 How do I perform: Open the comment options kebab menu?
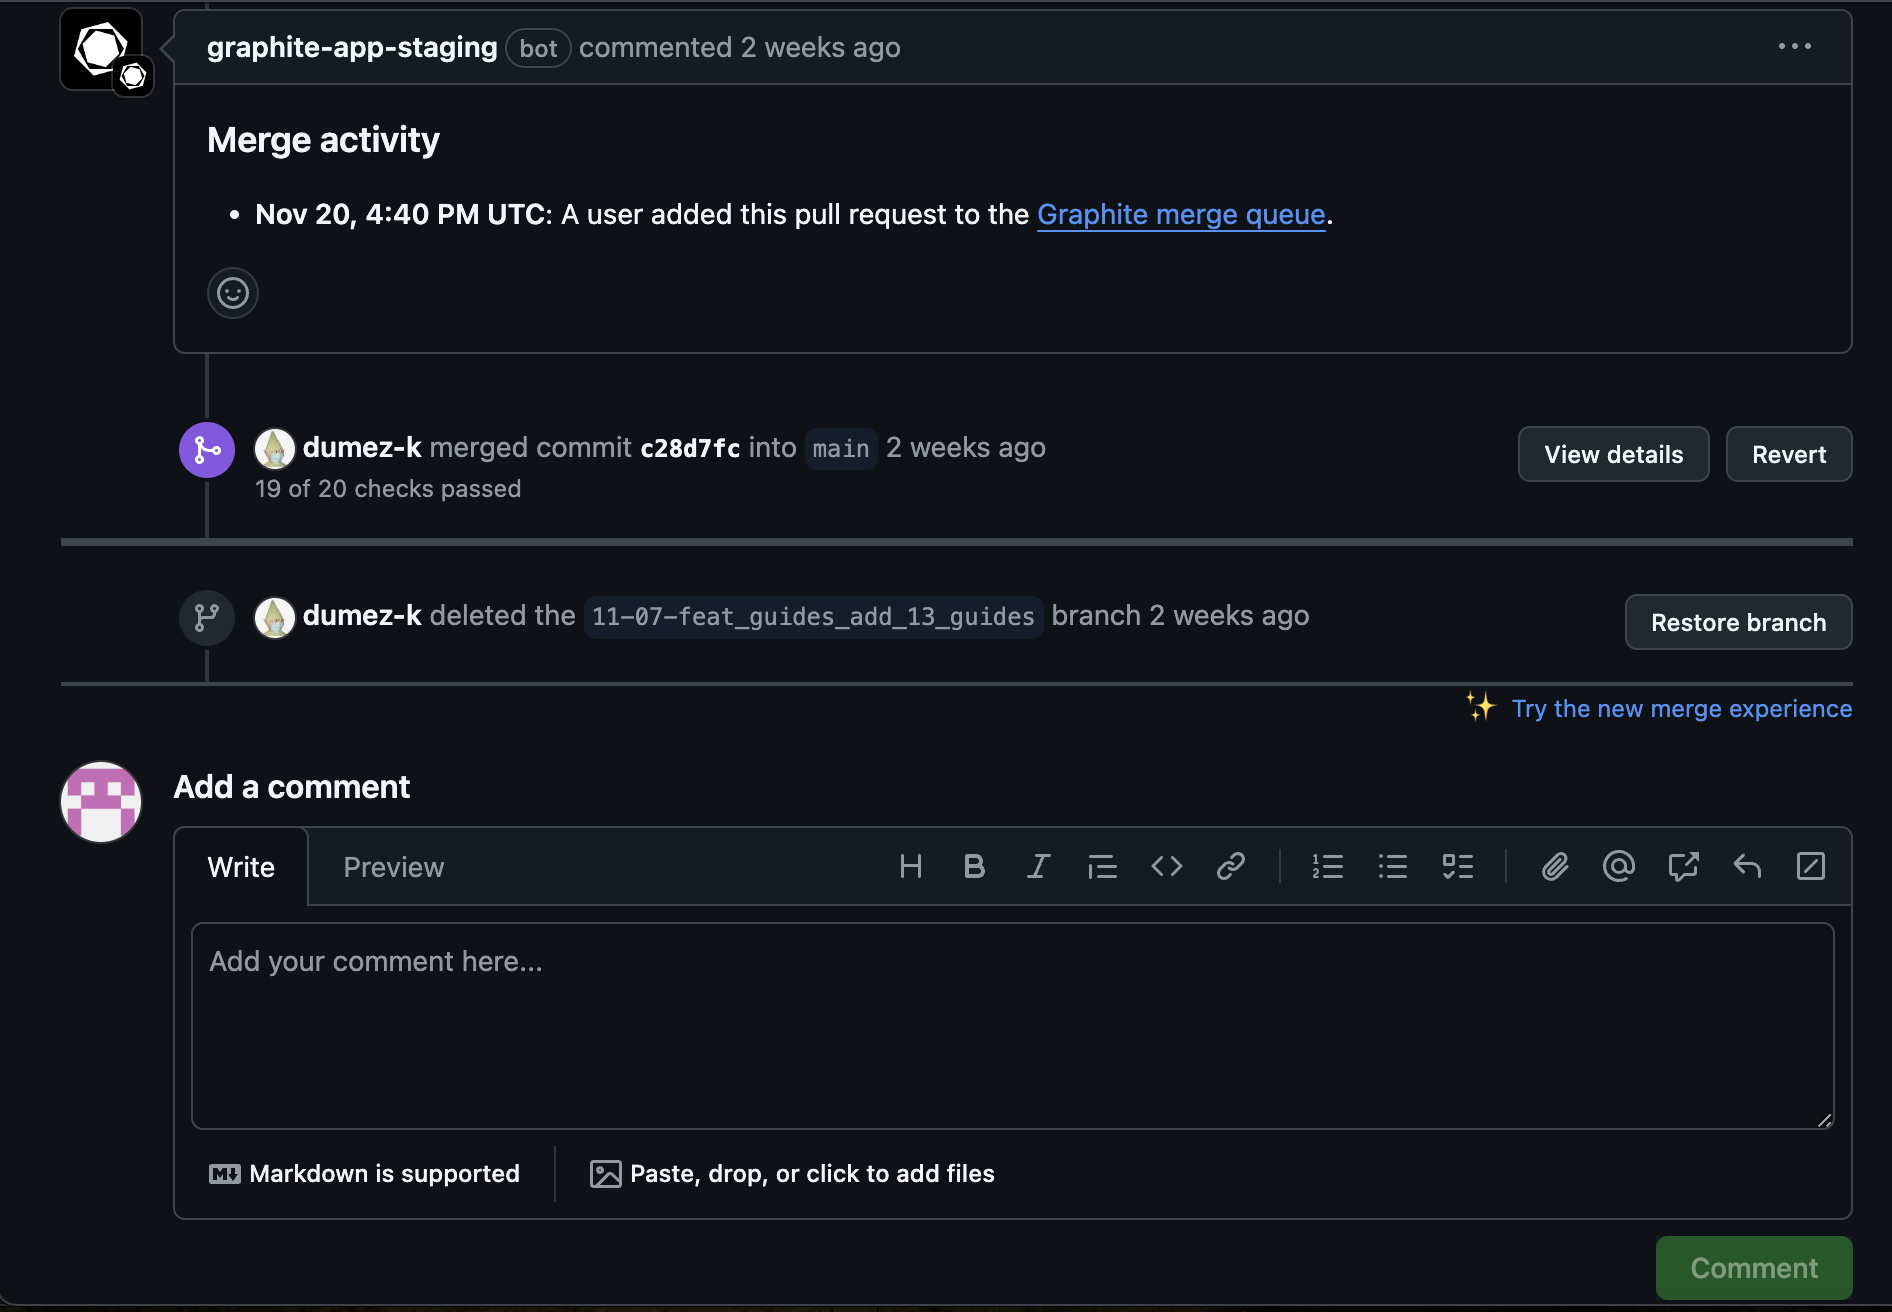1793,46
